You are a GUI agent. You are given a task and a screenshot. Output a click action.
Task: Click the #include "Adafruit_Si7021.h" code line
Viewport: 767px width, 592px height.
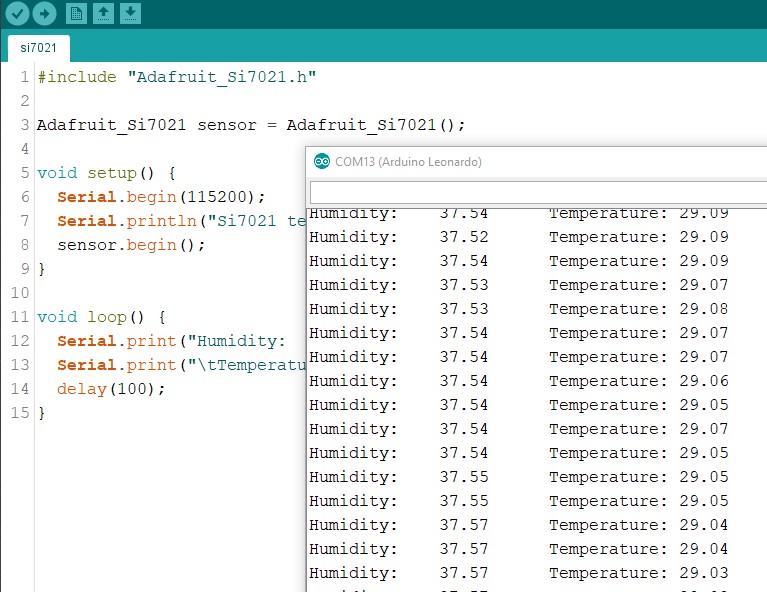coord(177,77)
